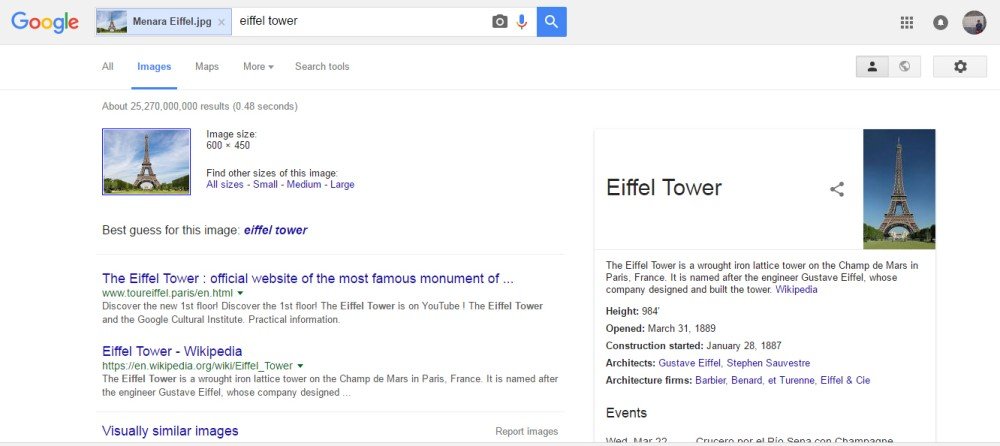Screen dimensions: 1000x446
Task: Click the uploaded Eiffel Tower thumbnail
Action: point(146,161)
